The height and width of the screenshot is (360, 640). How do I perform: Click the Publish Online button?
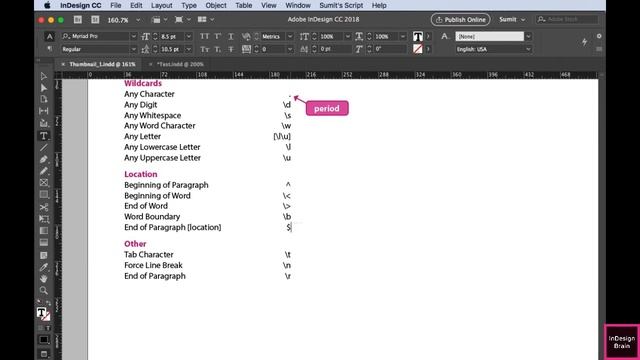(x=460, y=20)
